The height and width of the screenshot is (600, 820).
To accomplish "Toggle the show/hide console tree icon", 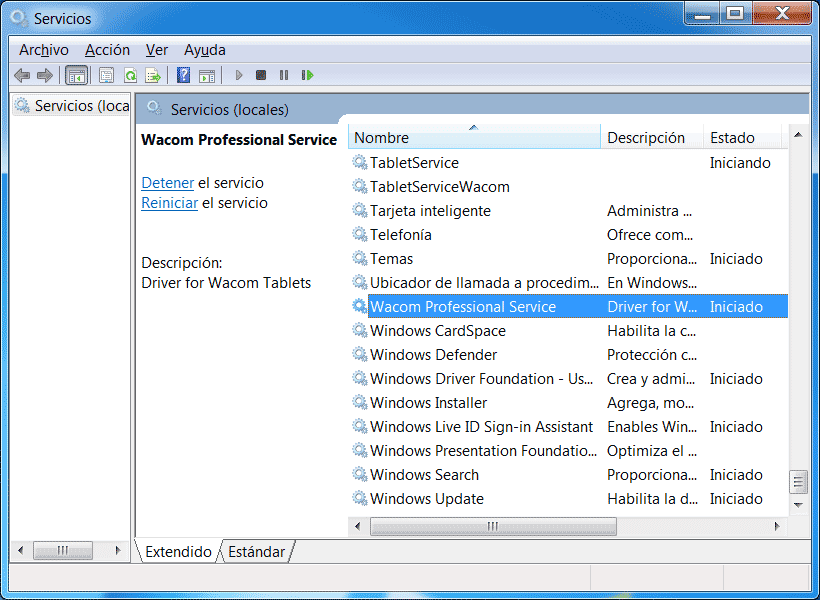I will pos(76,75).
